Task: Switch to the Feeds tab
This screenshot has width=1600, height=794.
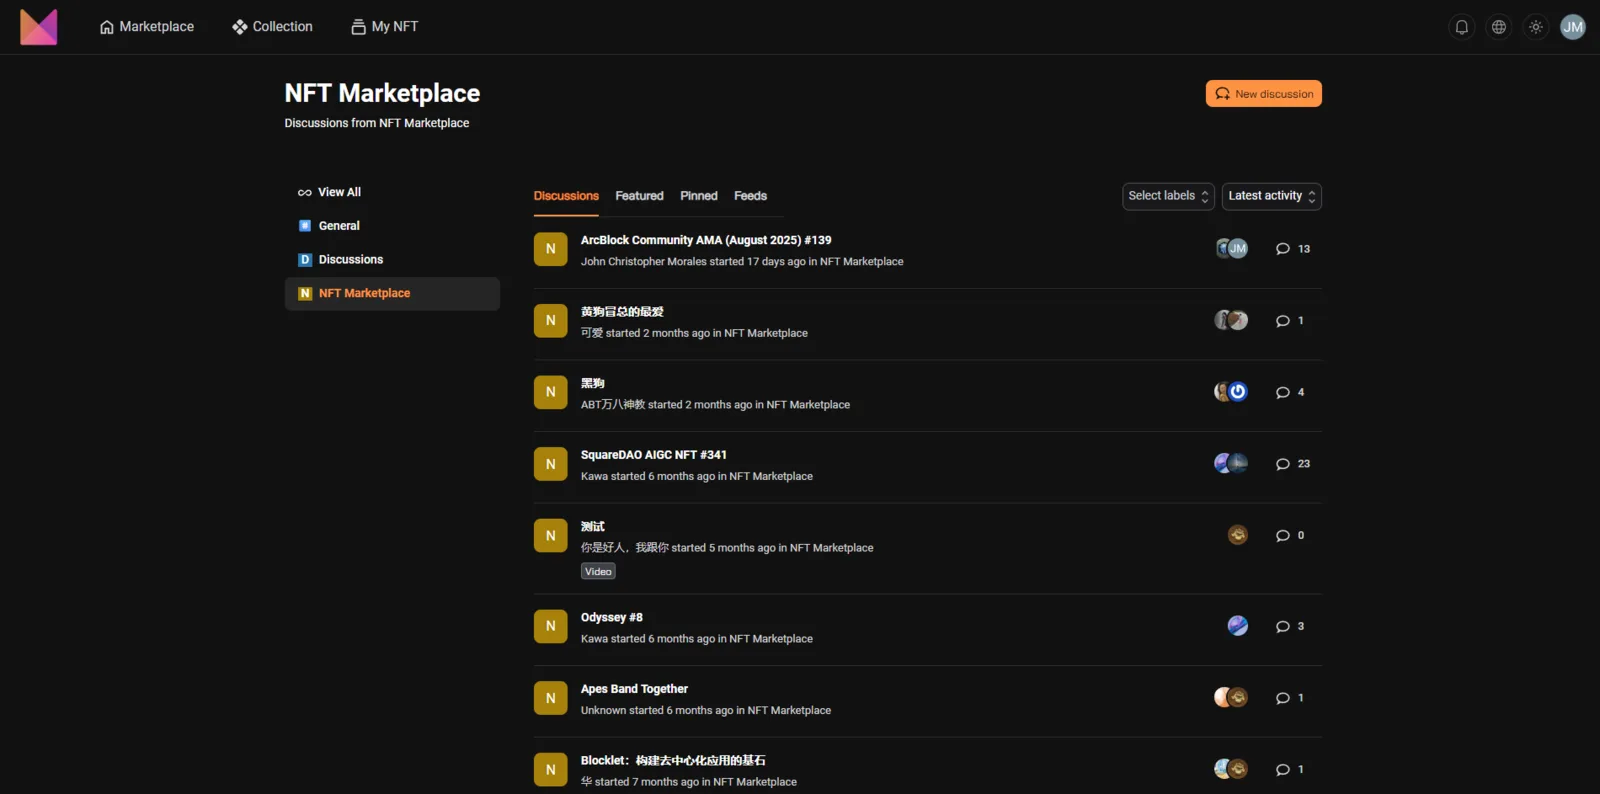Action: (x=750, y=196)
